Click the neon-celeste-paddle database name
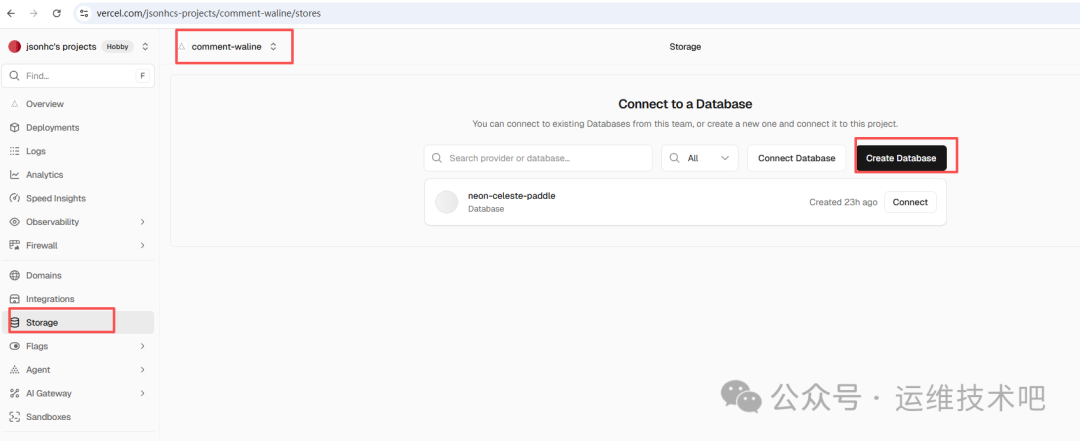Viewport: 1080px width, 441px height. click(512, 196)
